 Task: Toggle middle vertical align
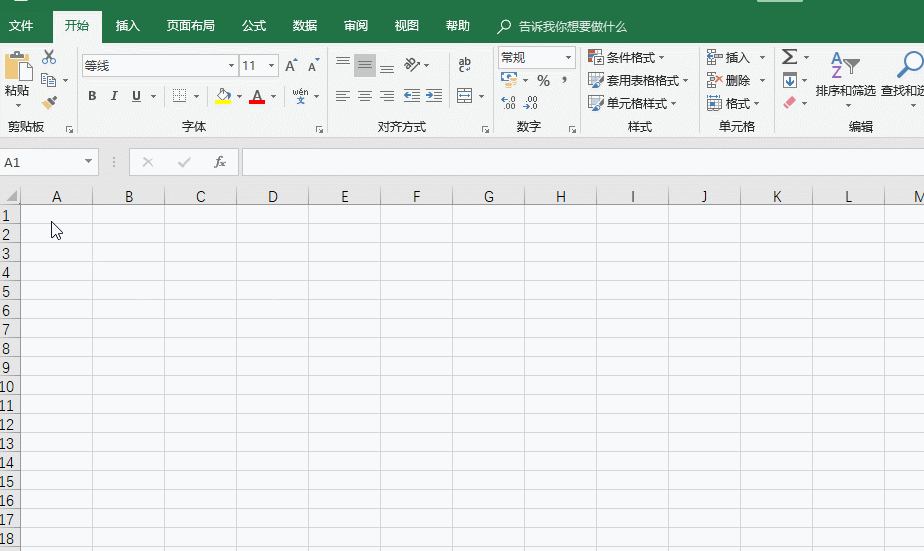tap(365, 65)
